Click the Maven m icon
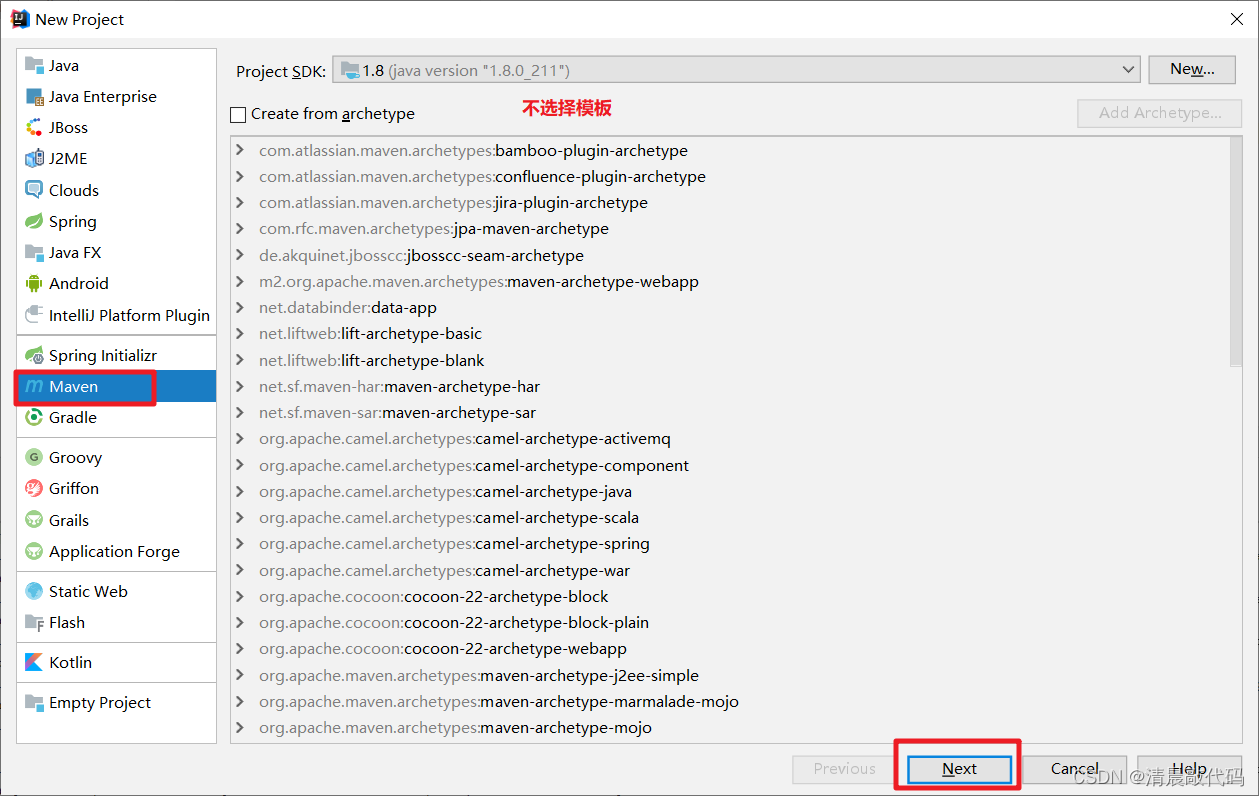Image resolution: width=1259 pixels, height=796 pixels. click(x=34, y=386)
